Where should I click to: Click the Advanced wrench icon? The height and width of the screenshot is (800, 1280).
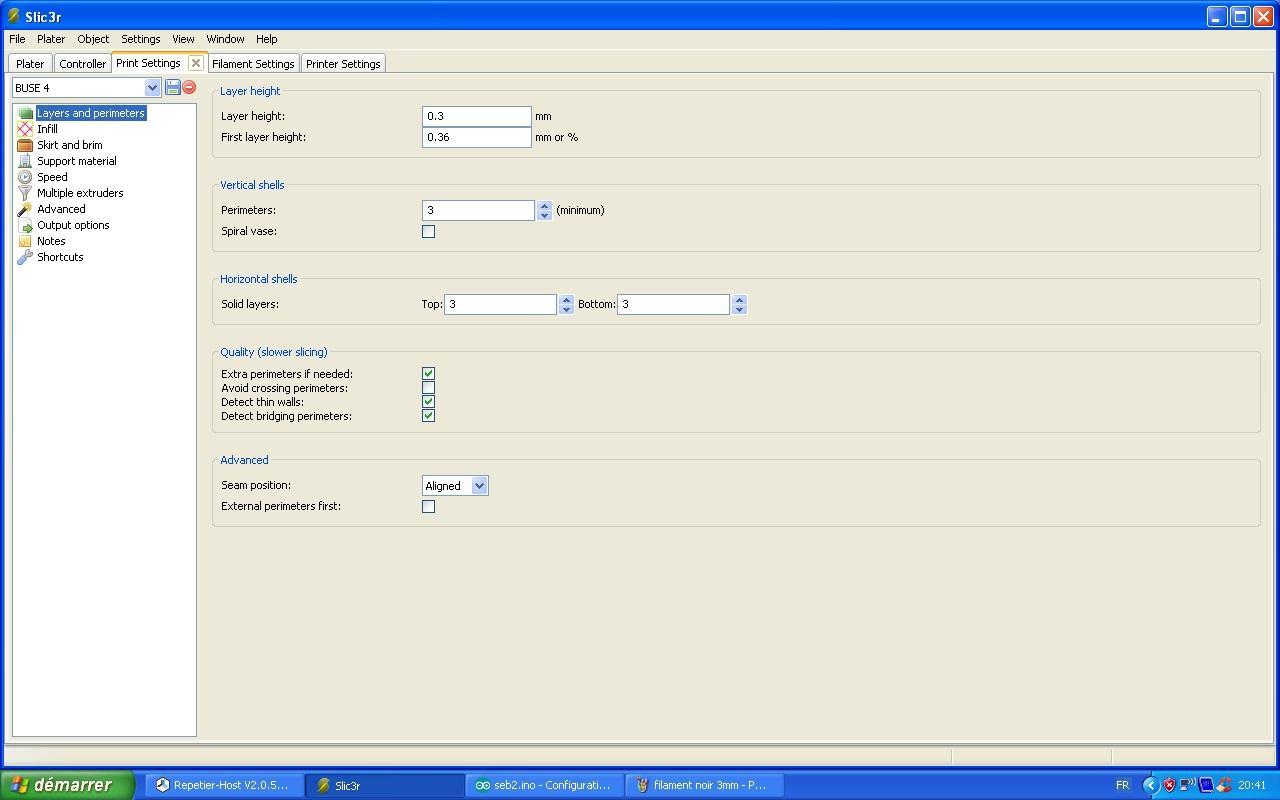[25, 209]
